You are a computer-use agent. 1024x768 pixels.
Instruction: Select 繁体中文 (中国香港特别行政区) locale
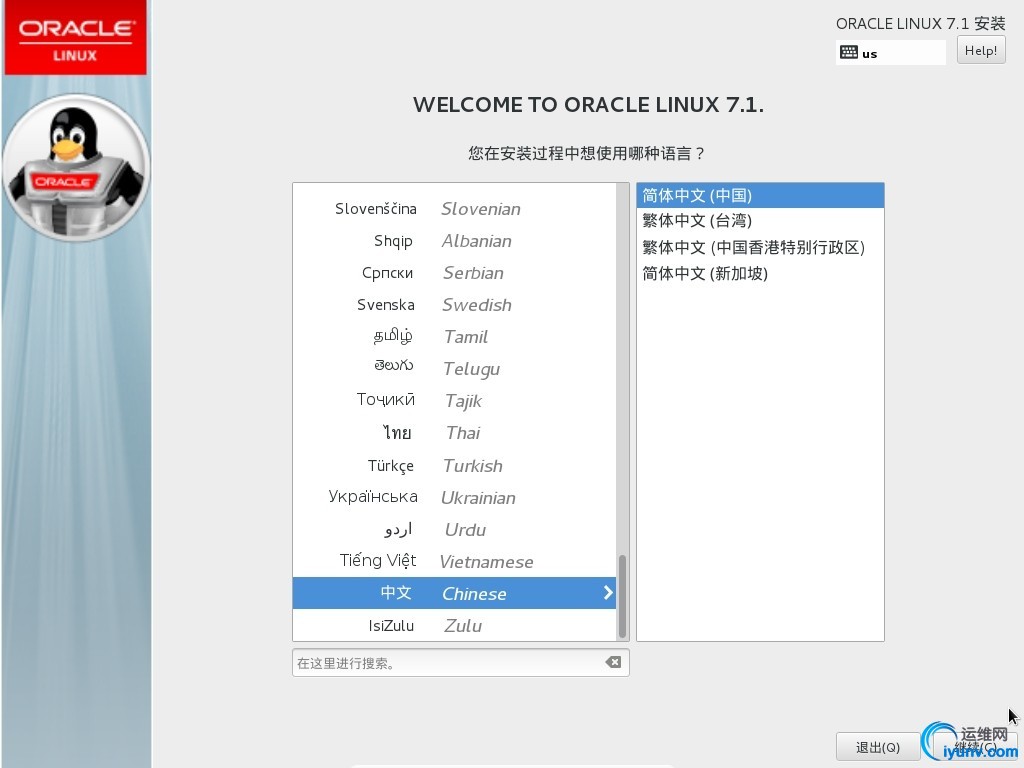point(760,248)
